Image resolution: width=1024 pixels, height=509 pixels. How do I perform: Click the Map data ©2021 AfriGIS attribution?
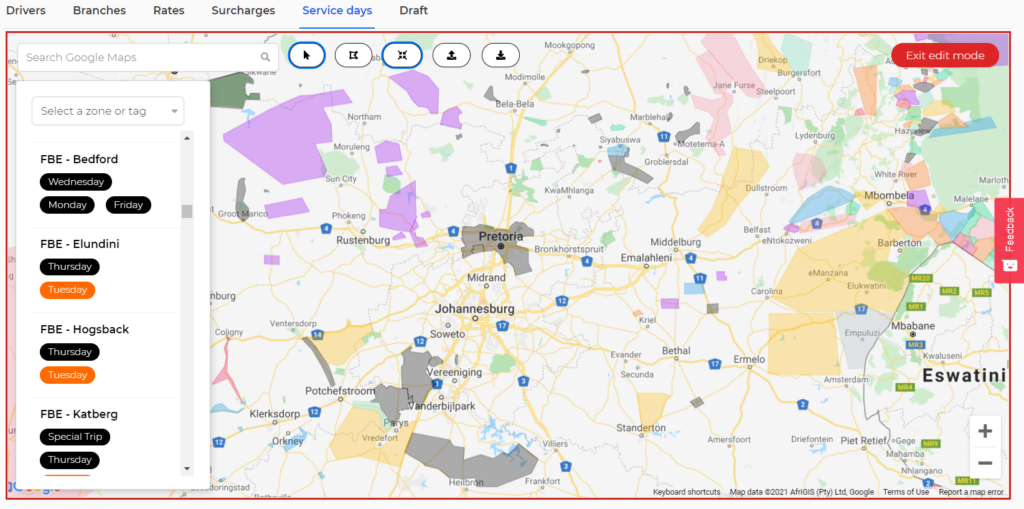point(802,492)
